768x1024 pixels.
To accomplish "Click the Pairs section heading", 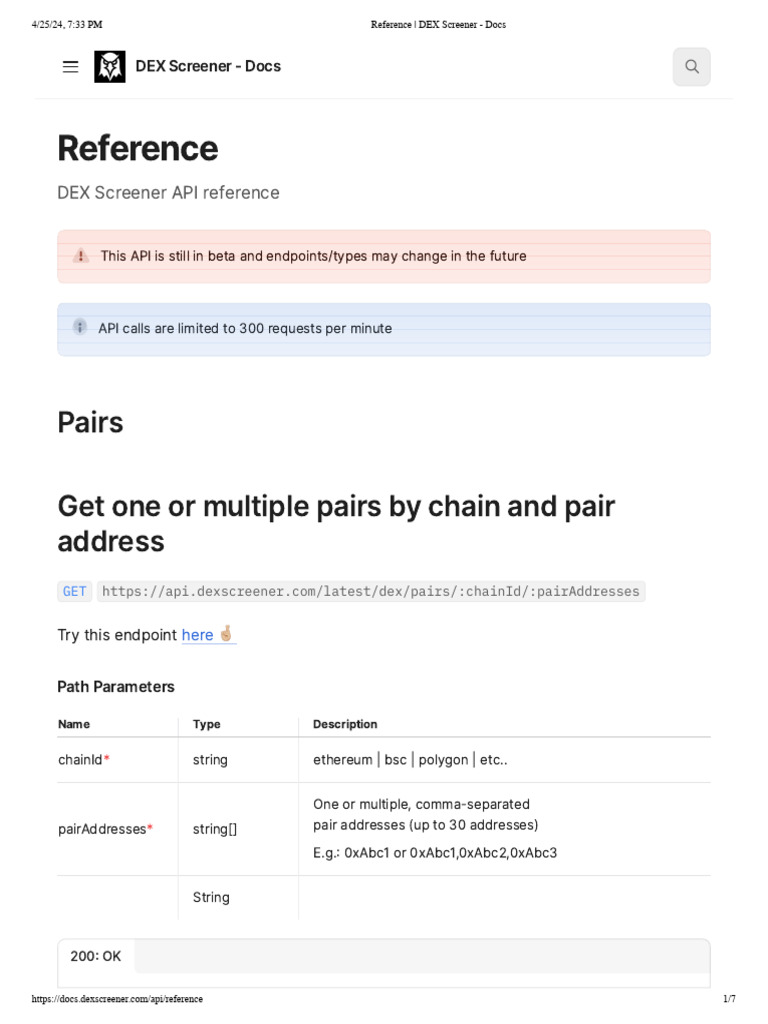I will click(90, 422).
